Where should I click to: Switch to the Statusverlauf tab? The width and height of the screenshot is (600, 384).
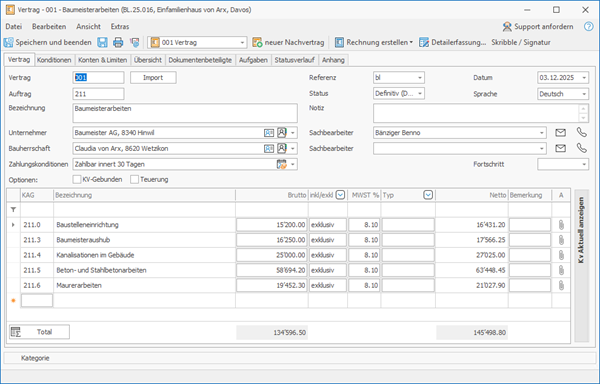[294, 60]
